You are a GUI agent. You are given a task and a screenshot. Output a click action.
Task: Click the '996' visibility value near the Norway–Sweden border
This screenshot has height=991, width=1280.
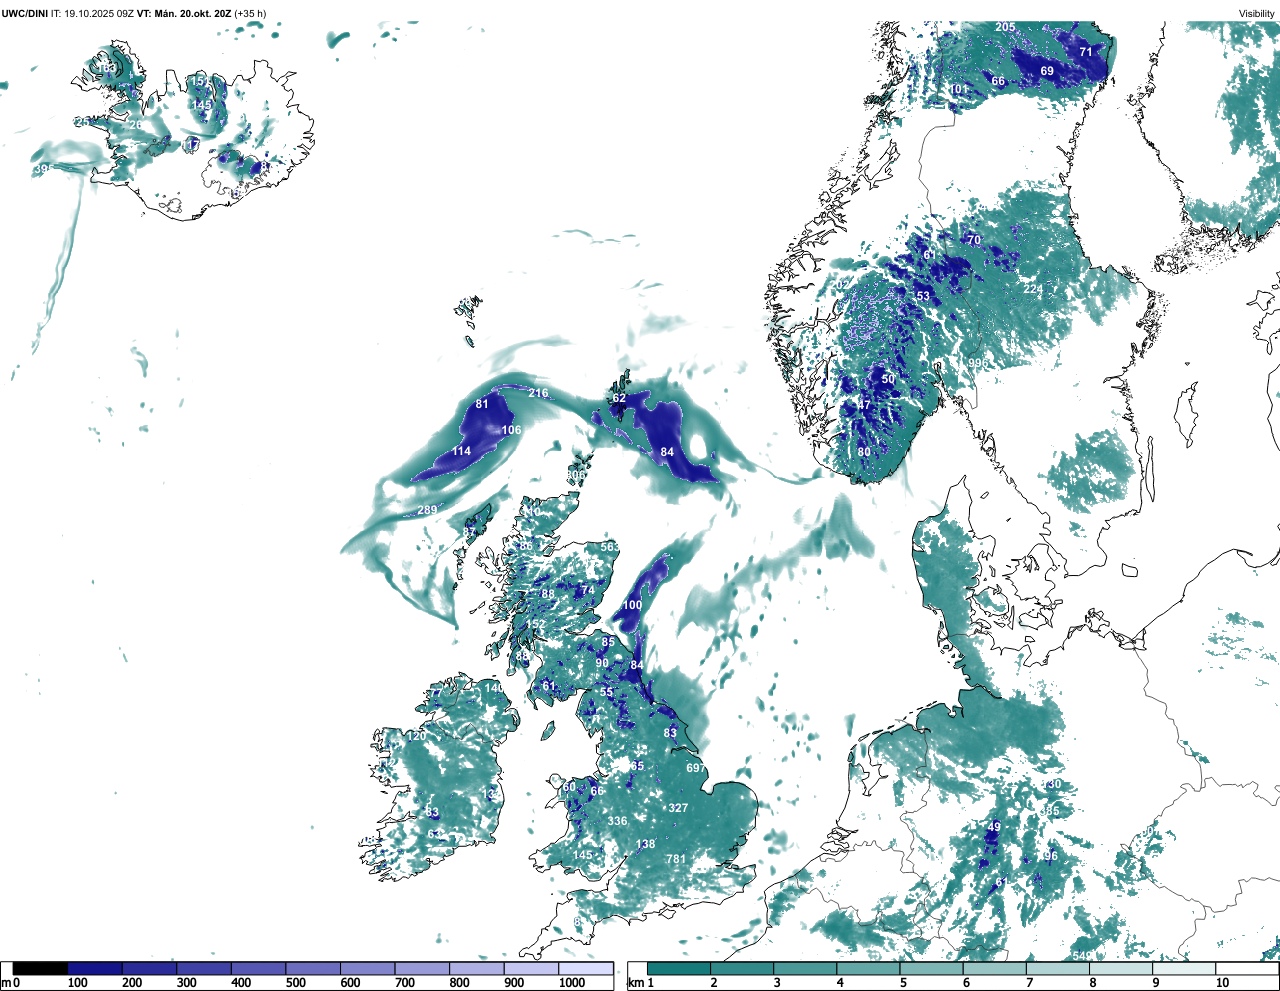pyautogui.click(x=977, y=364)
